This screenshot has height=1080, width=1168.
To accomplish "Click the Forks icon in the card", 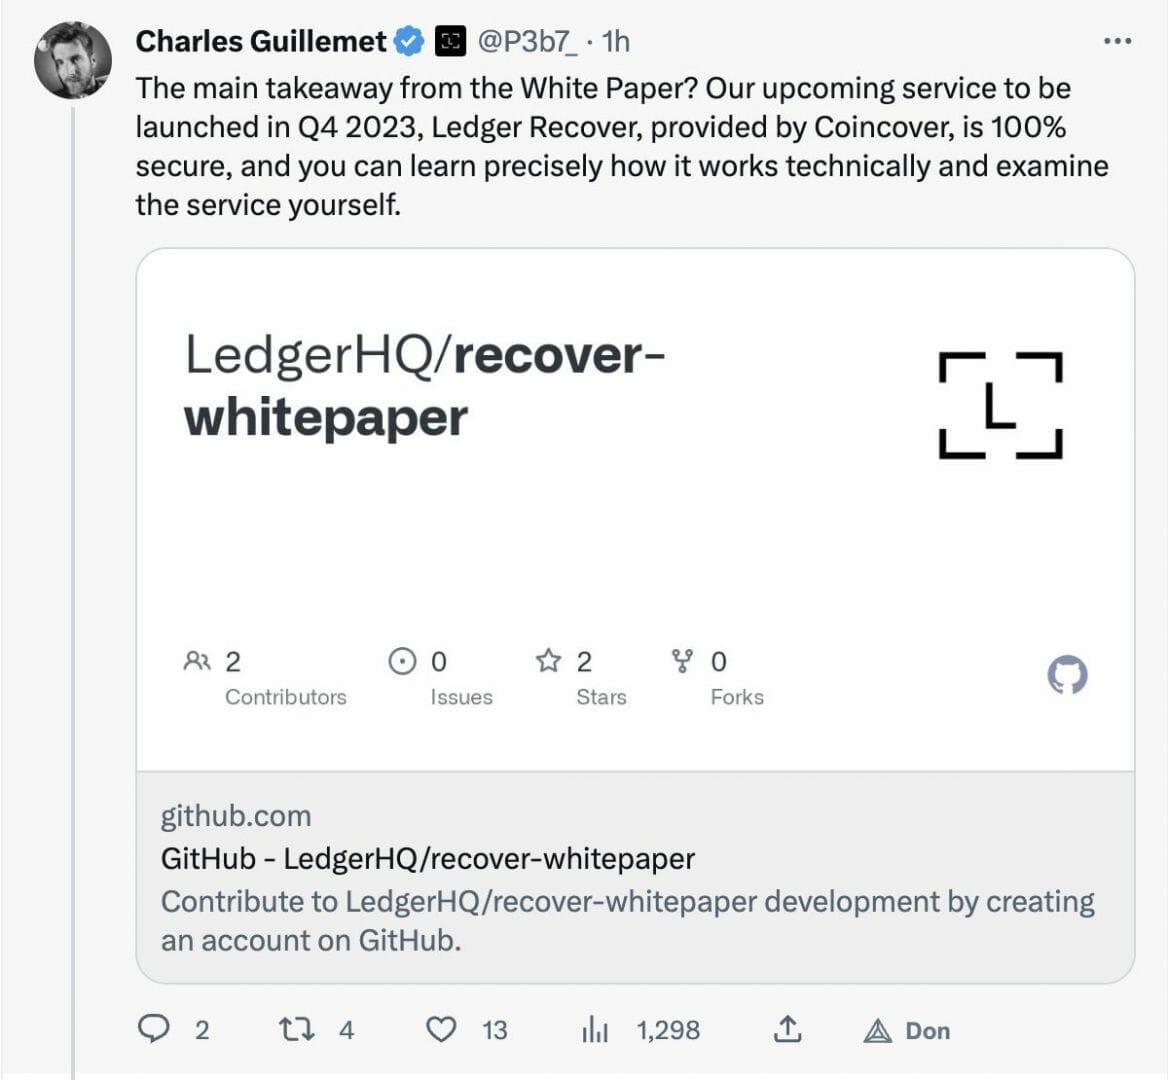I will (x=682, y=661).
